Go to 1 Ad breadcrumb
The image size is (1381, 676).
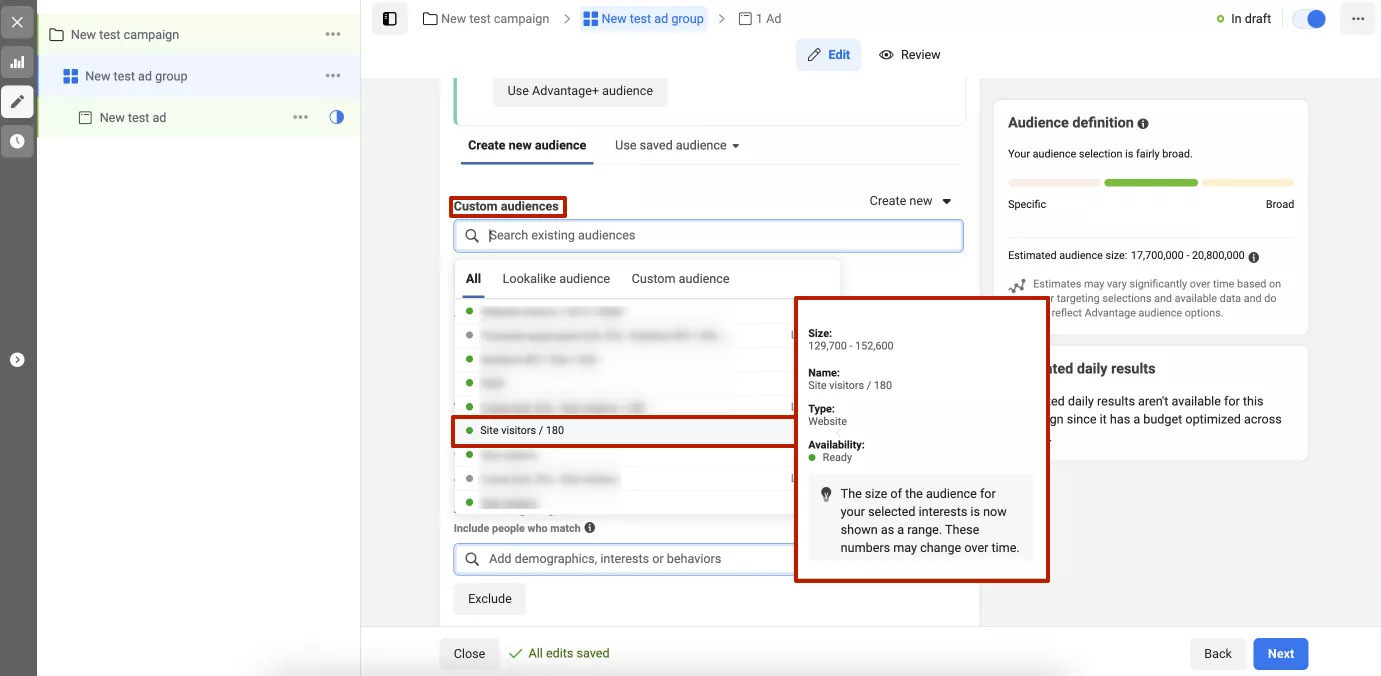pyautogui.click(x=760, y=19)
